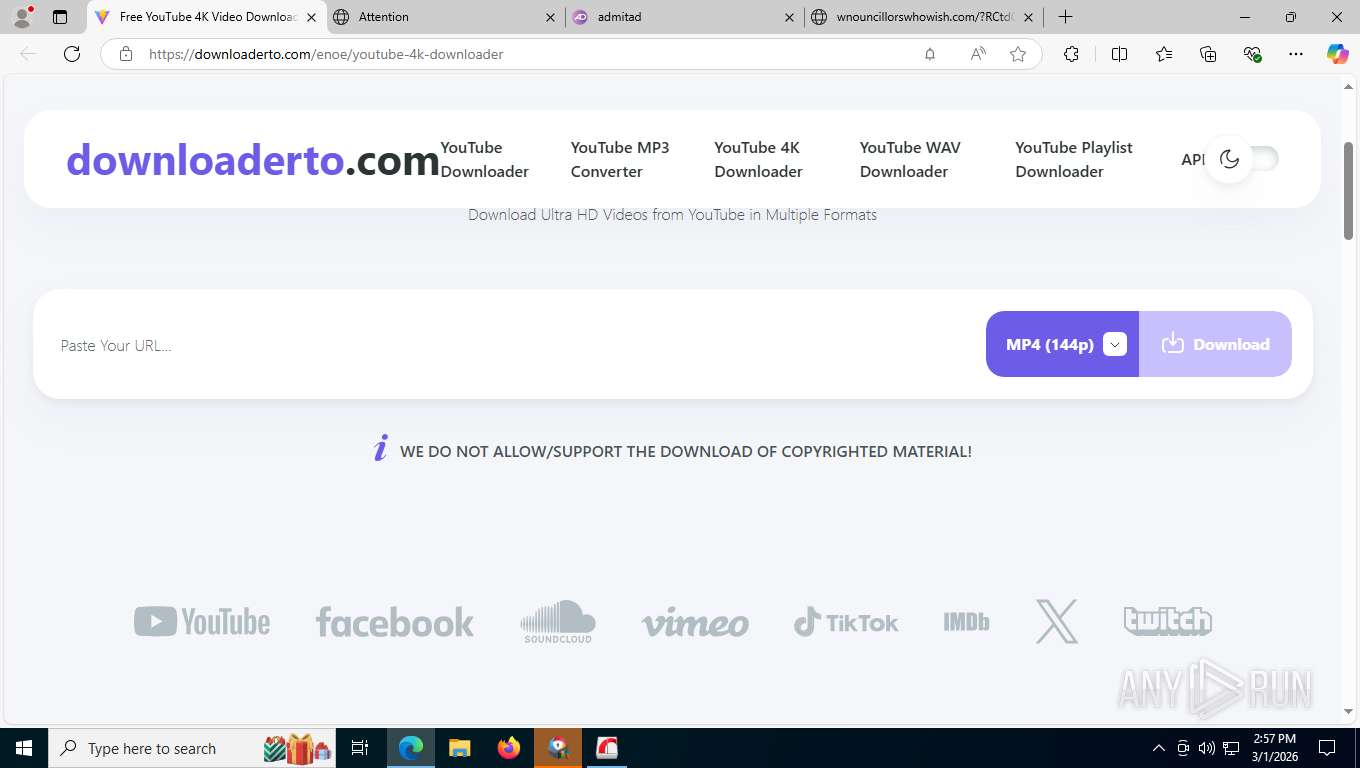This screenshot has width=1360, height=768.
Task: Toggle Split screen view icon
Action: point(1119,54)
